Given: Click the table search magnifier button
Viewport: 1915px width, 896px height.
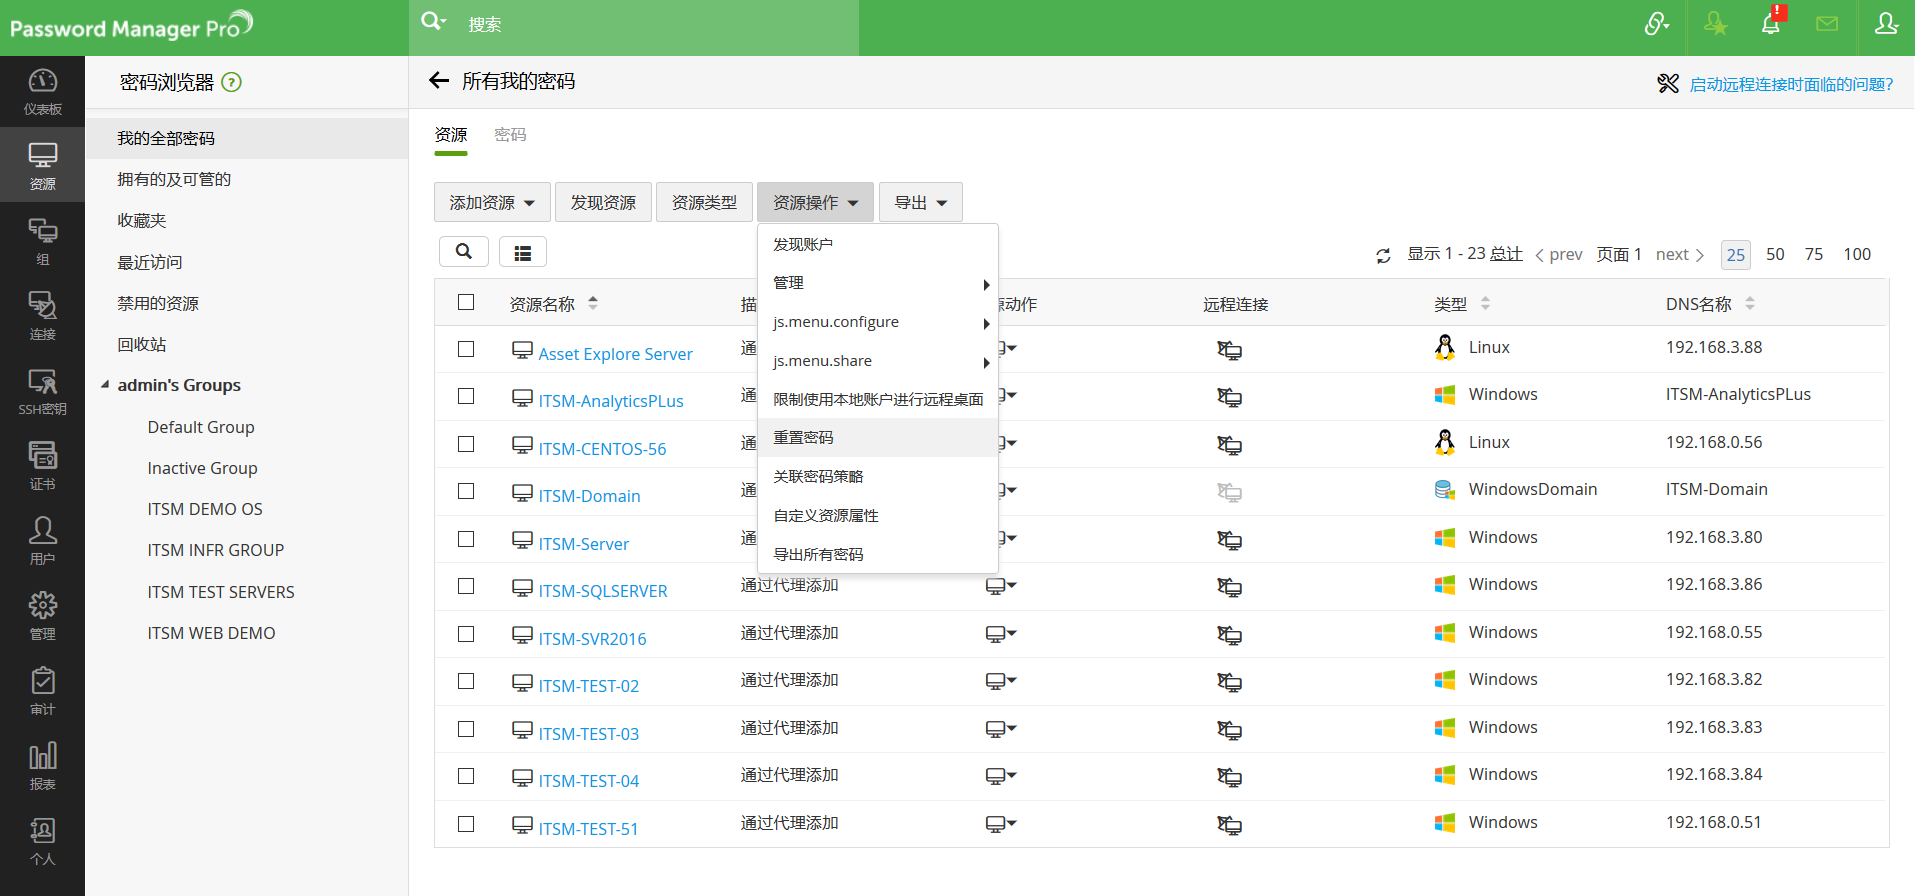Looking at the screenshot, I should tap(464, 252).
